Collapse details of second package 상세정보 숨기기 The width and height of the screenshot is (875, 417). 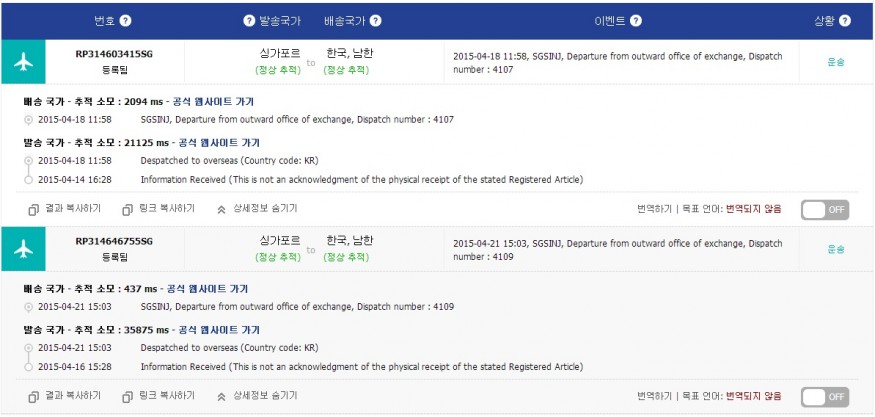coord(257,396)
